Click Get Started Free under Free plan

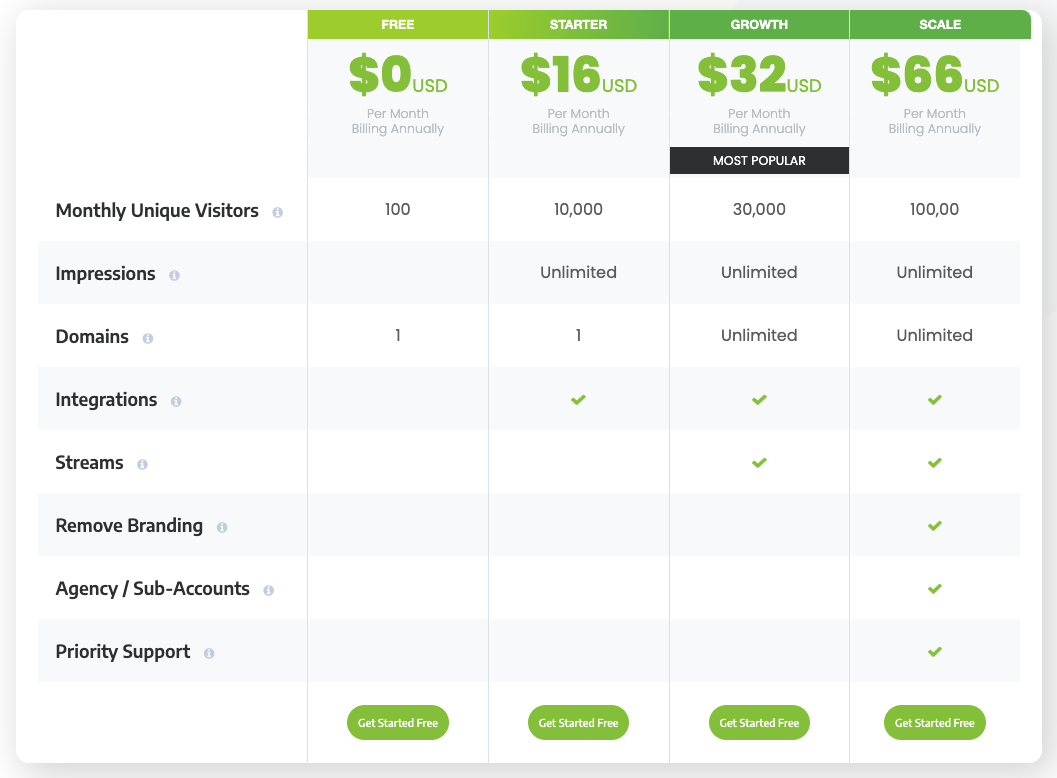tap(398, 723)
